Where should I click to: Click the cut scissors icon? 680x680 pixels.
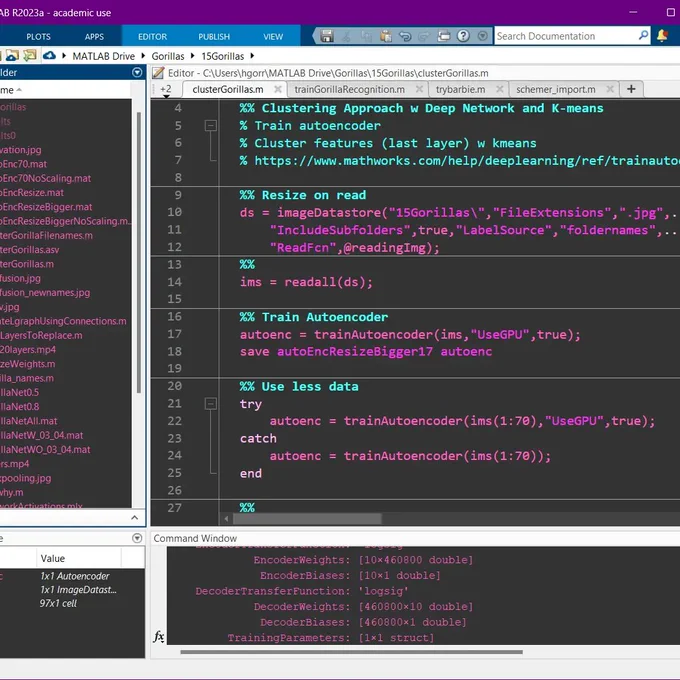[347, 36]
